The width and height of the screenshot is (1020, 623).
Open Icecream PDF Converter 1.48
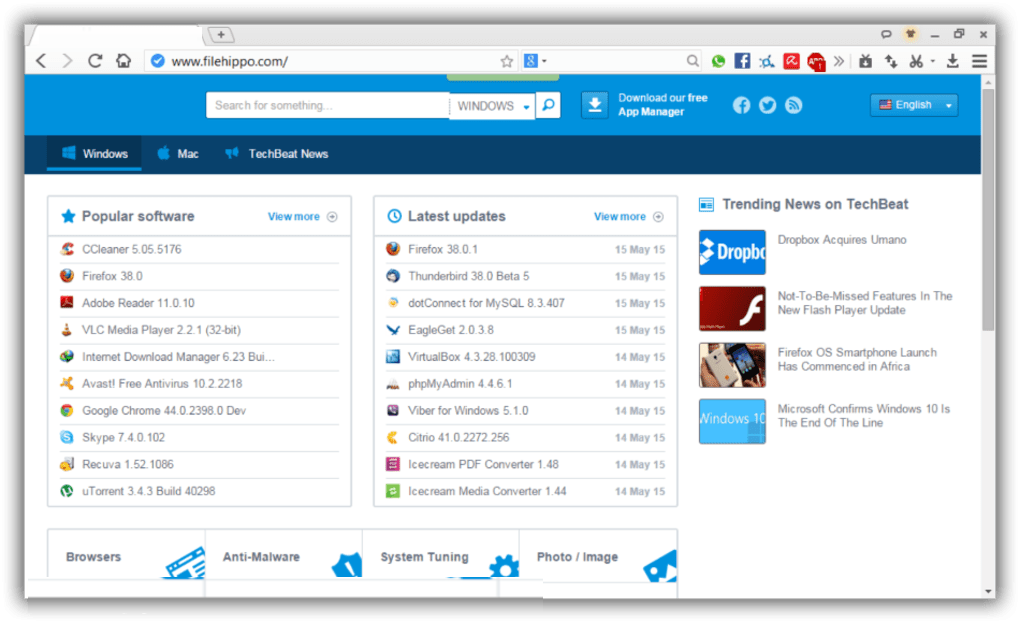click(483, 464)
